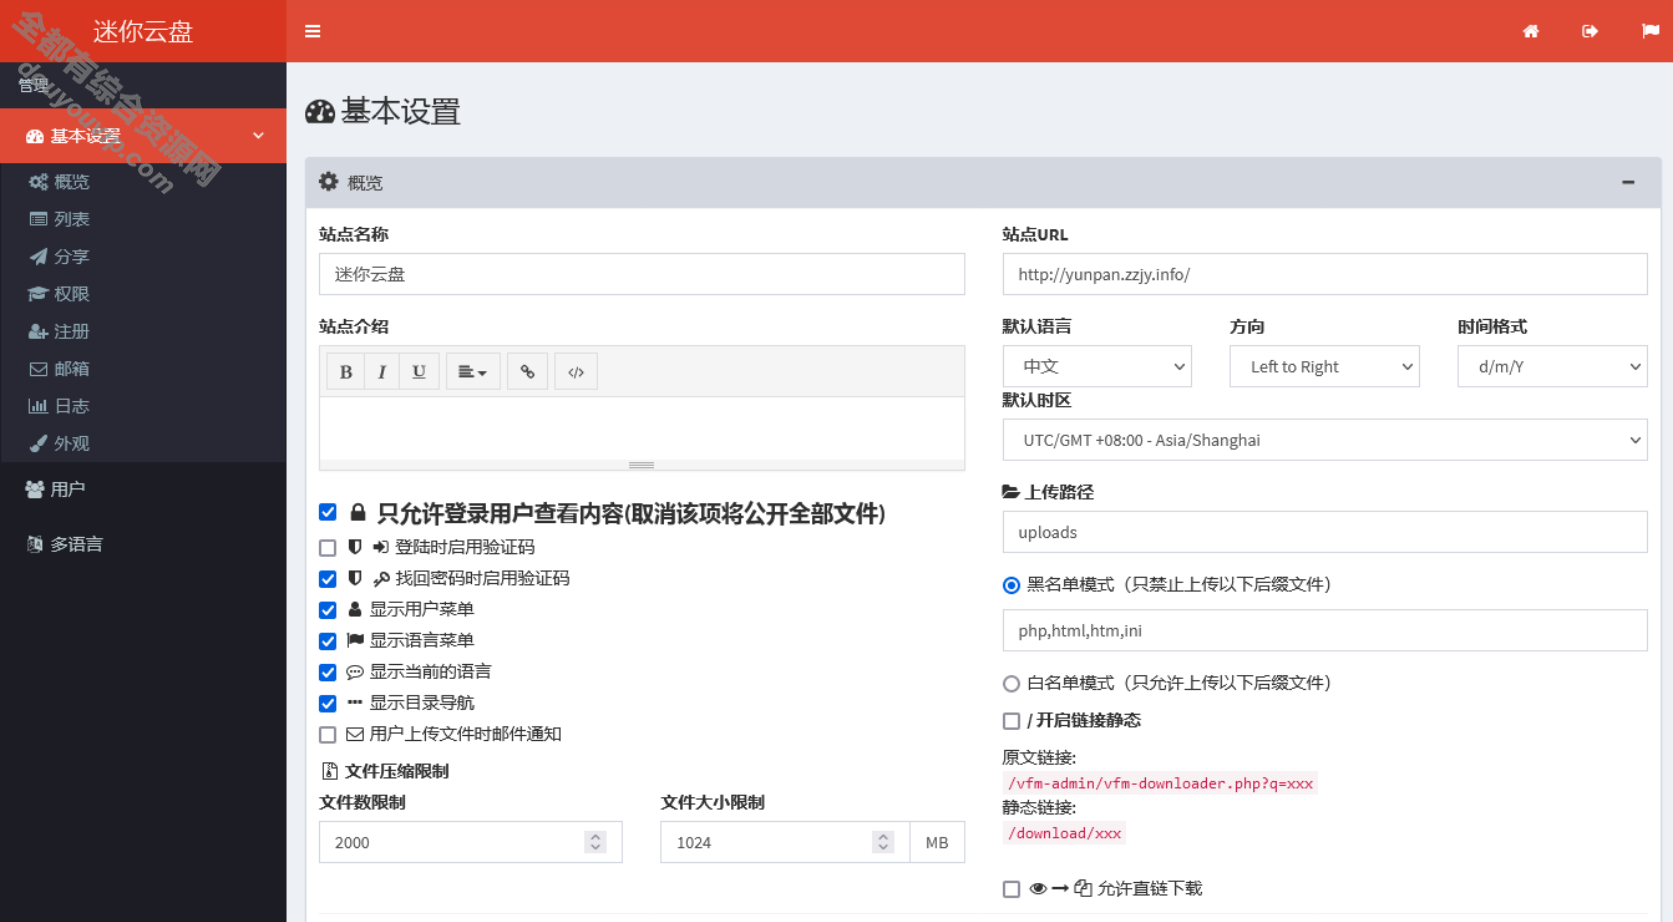This screenshot has width=1673, height=922.
Task: Click the logout icon in top bar
Action: point(1589,32)
